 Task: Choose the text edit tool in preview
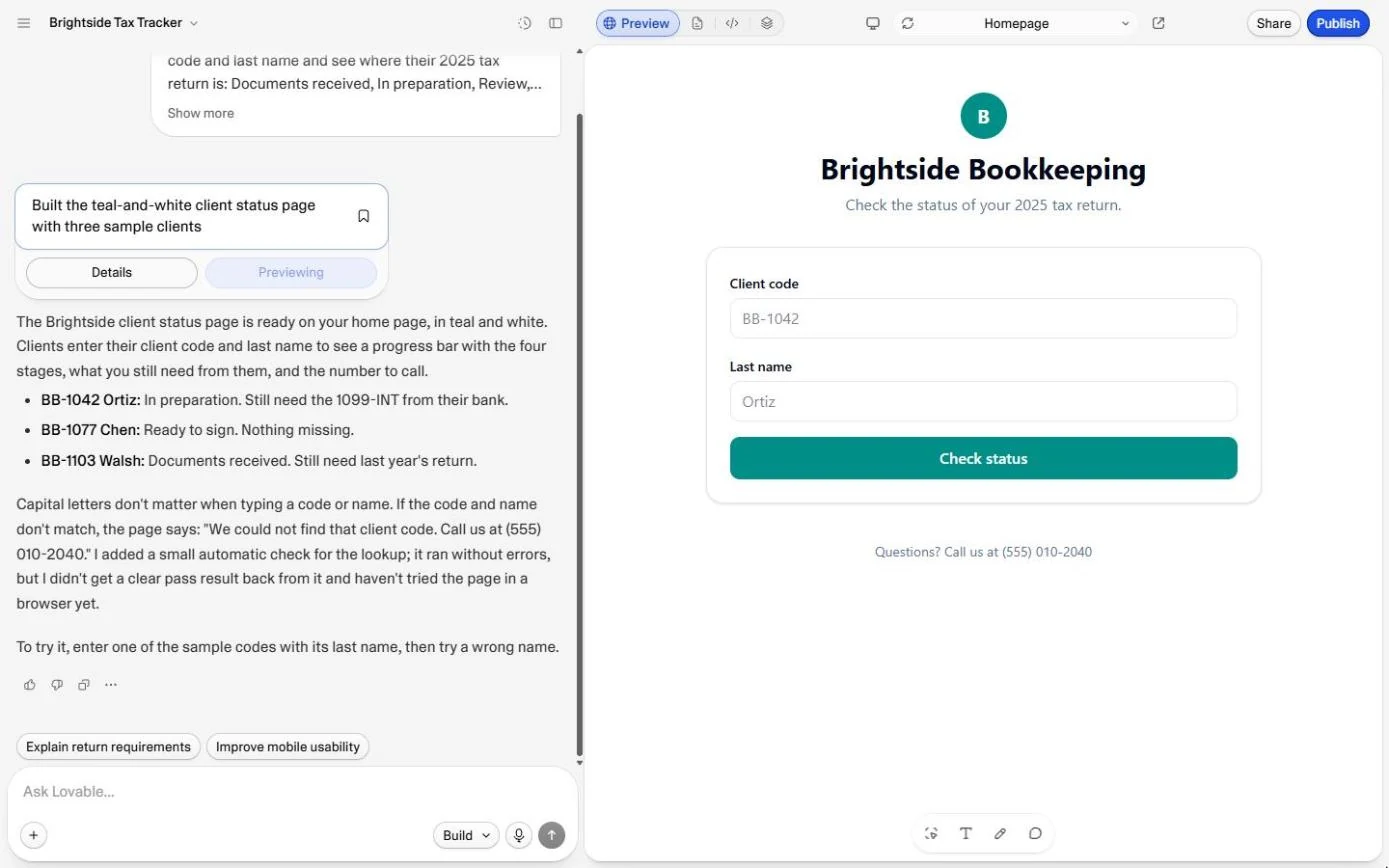966,833
